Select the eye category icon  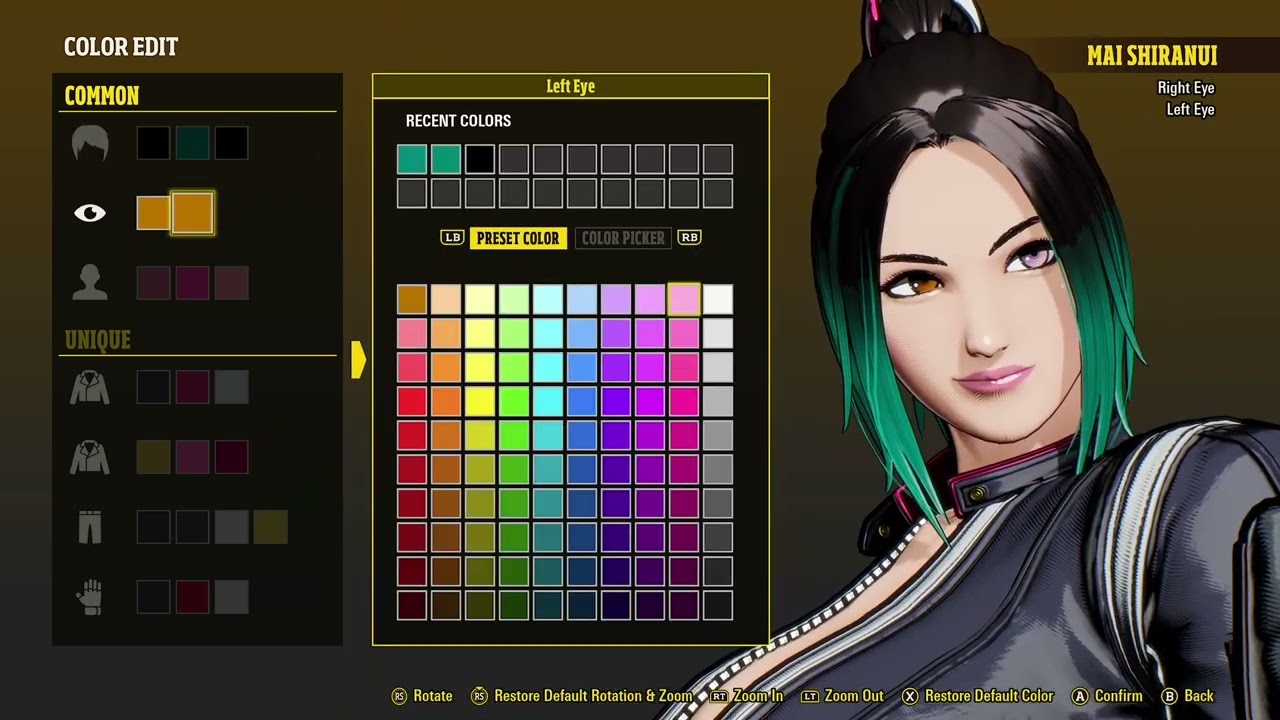coord(90,213)
